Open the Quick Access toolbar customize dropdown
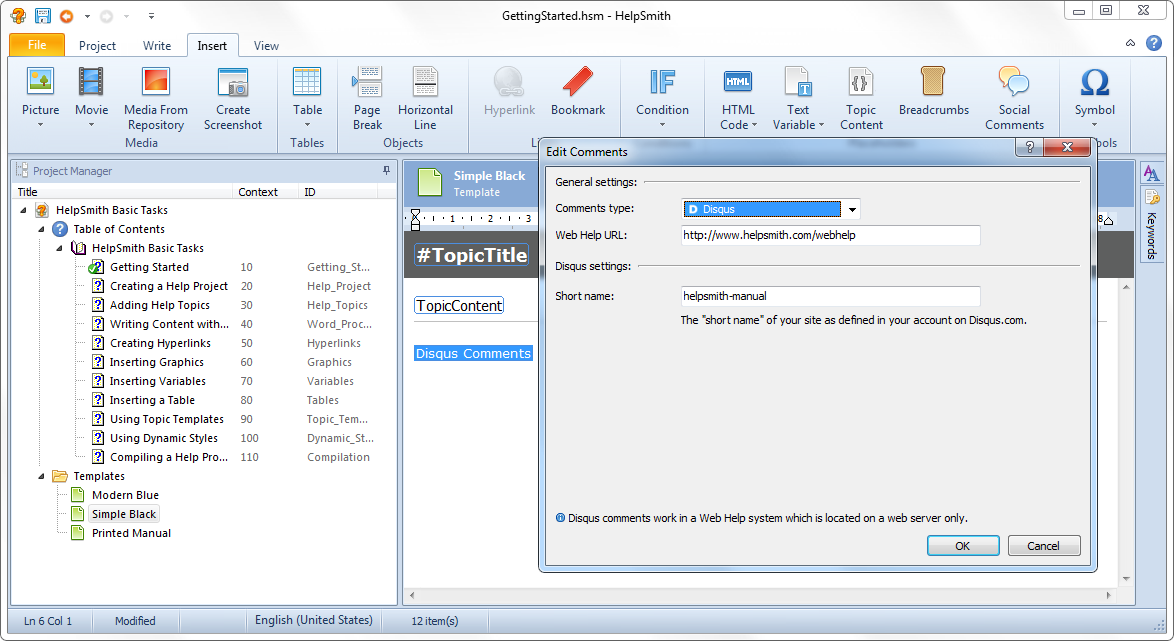The height and width of the screenshot is (641, 1174). (151, 16)
